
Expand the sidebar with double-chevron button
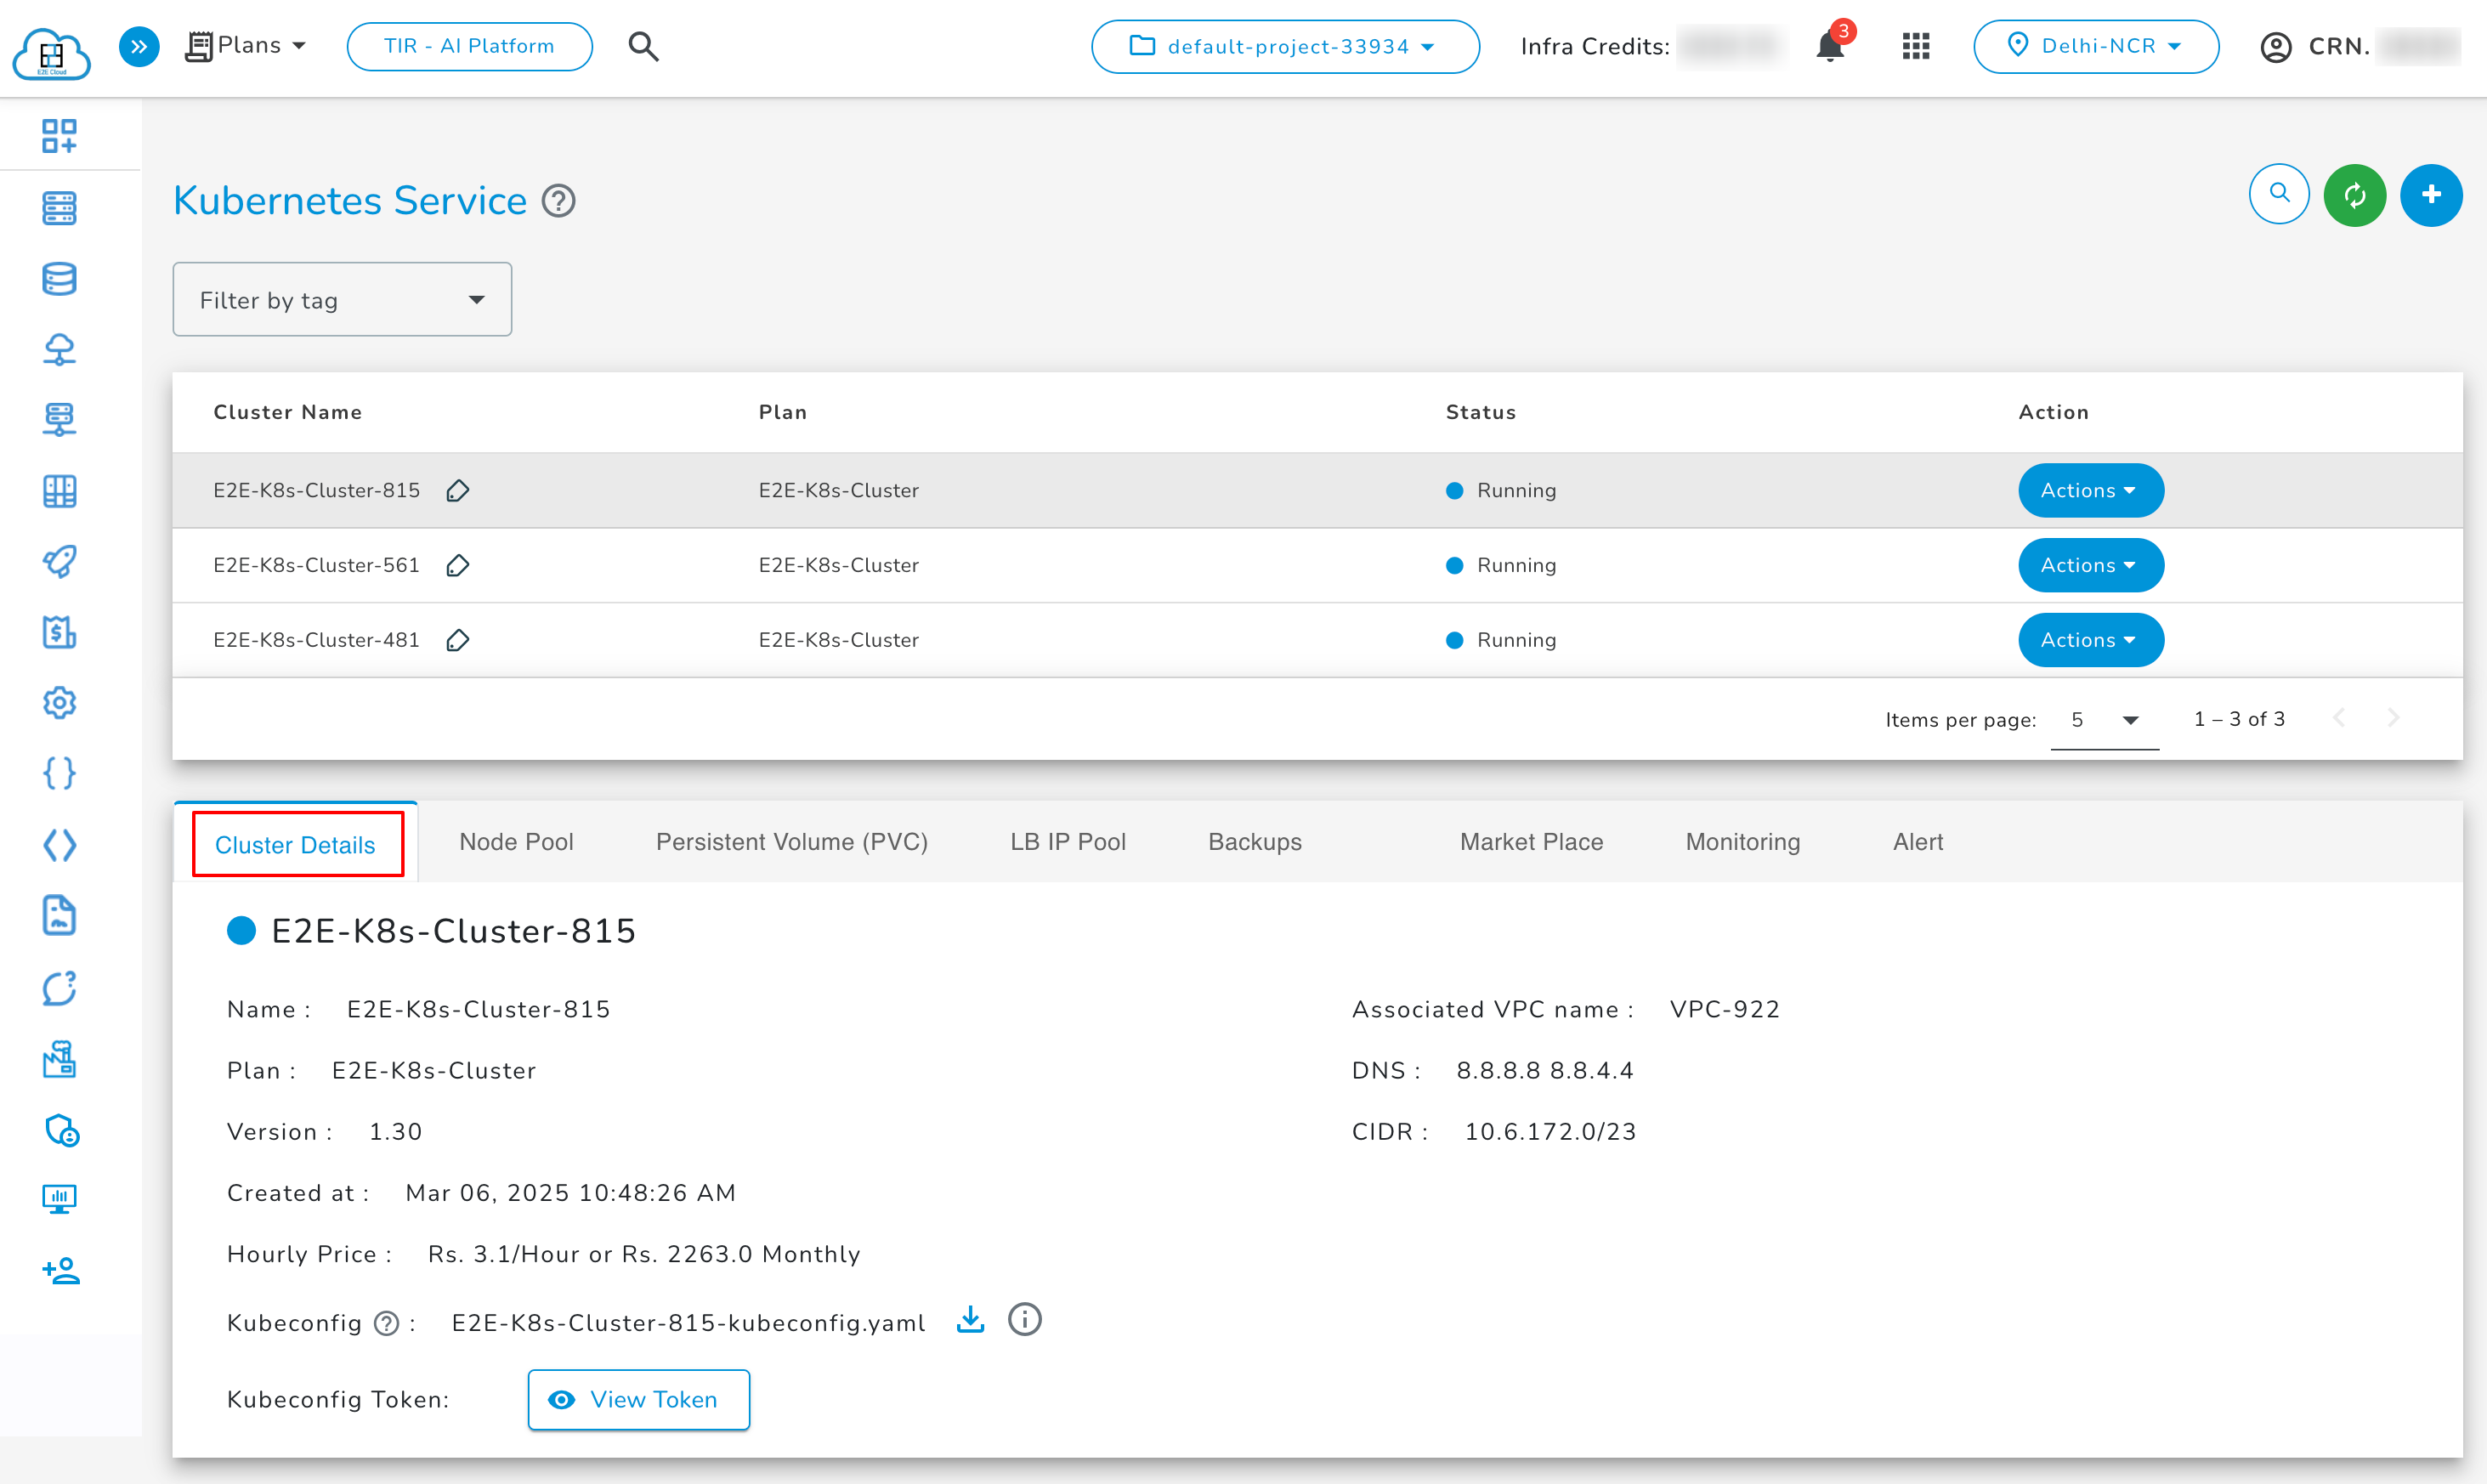tap(139, 46)
